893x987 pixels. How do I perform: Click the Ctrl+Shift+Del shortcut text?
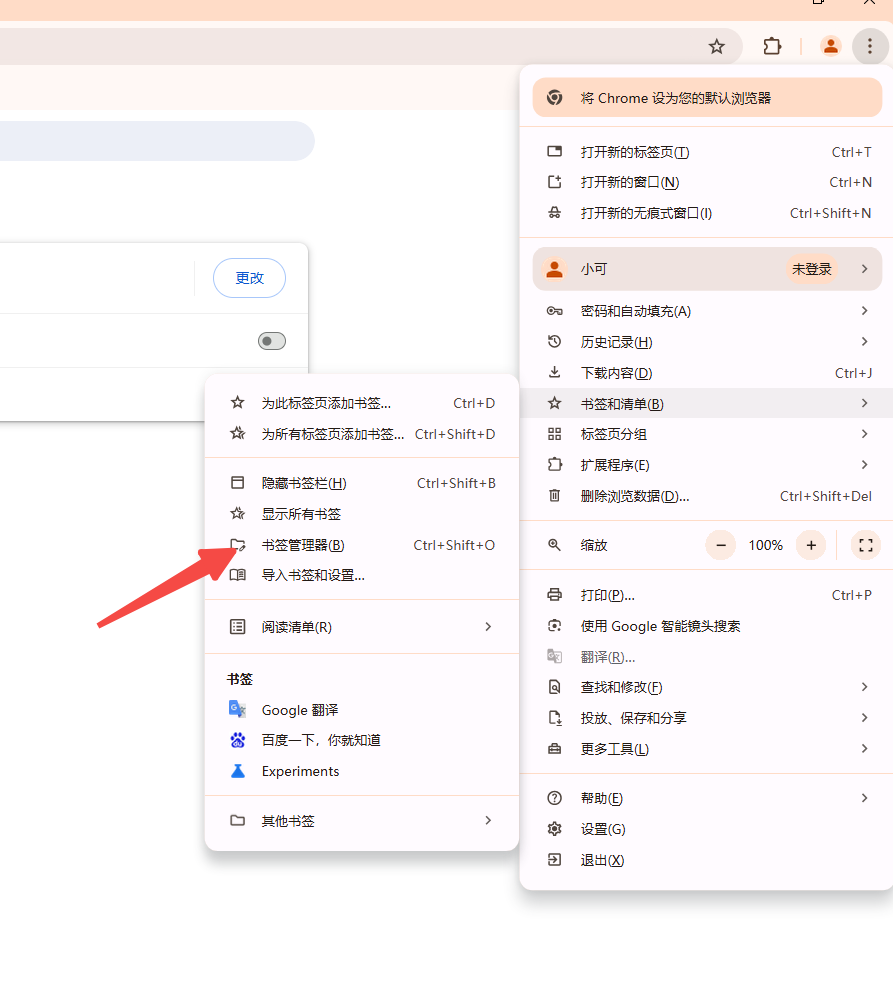(826, 496)
